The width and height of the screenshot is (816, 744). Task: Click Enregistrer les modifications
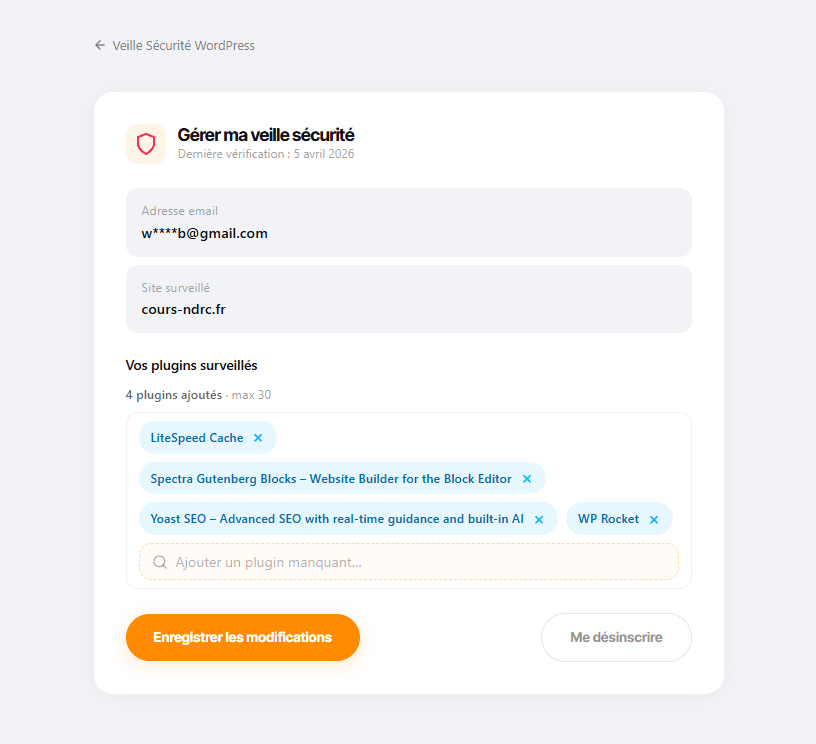(242, 637)
